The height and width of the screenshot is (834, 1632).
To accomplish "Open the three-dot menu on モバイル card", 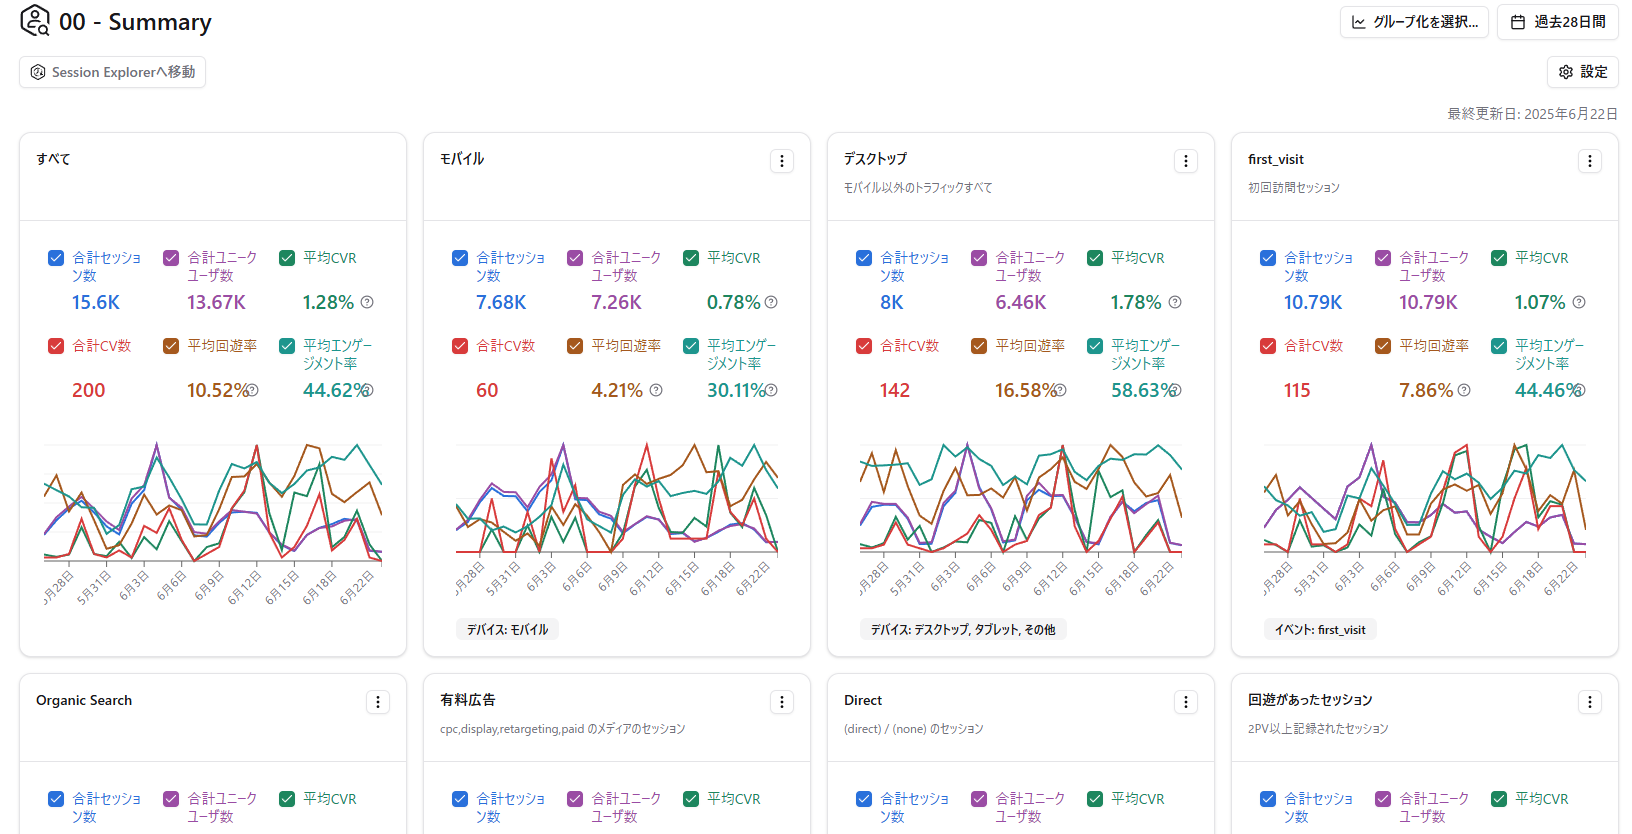I will pos(782,161).
